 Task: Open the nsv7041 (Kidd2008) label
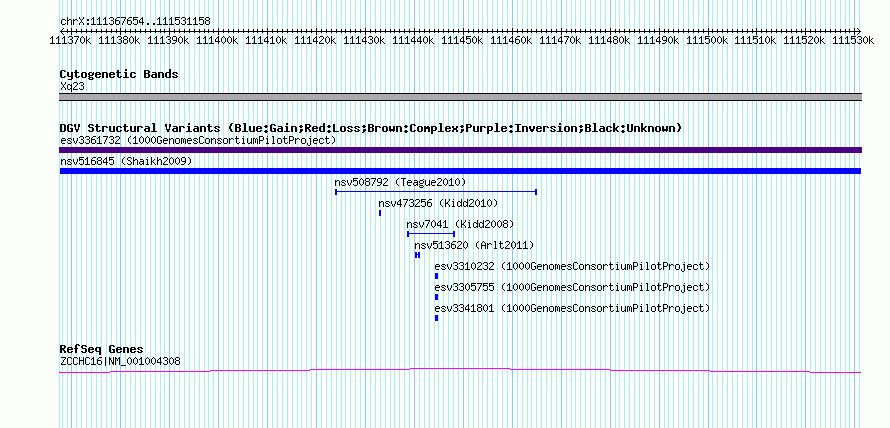(460, 224)
